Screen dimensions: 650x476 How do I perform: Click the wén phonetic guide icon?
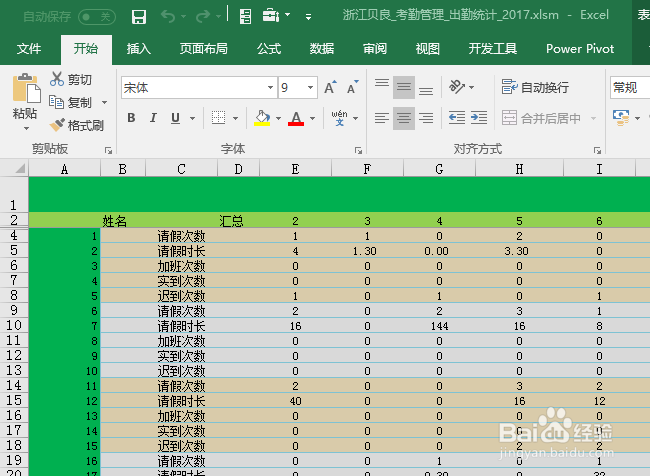point(340,118)
